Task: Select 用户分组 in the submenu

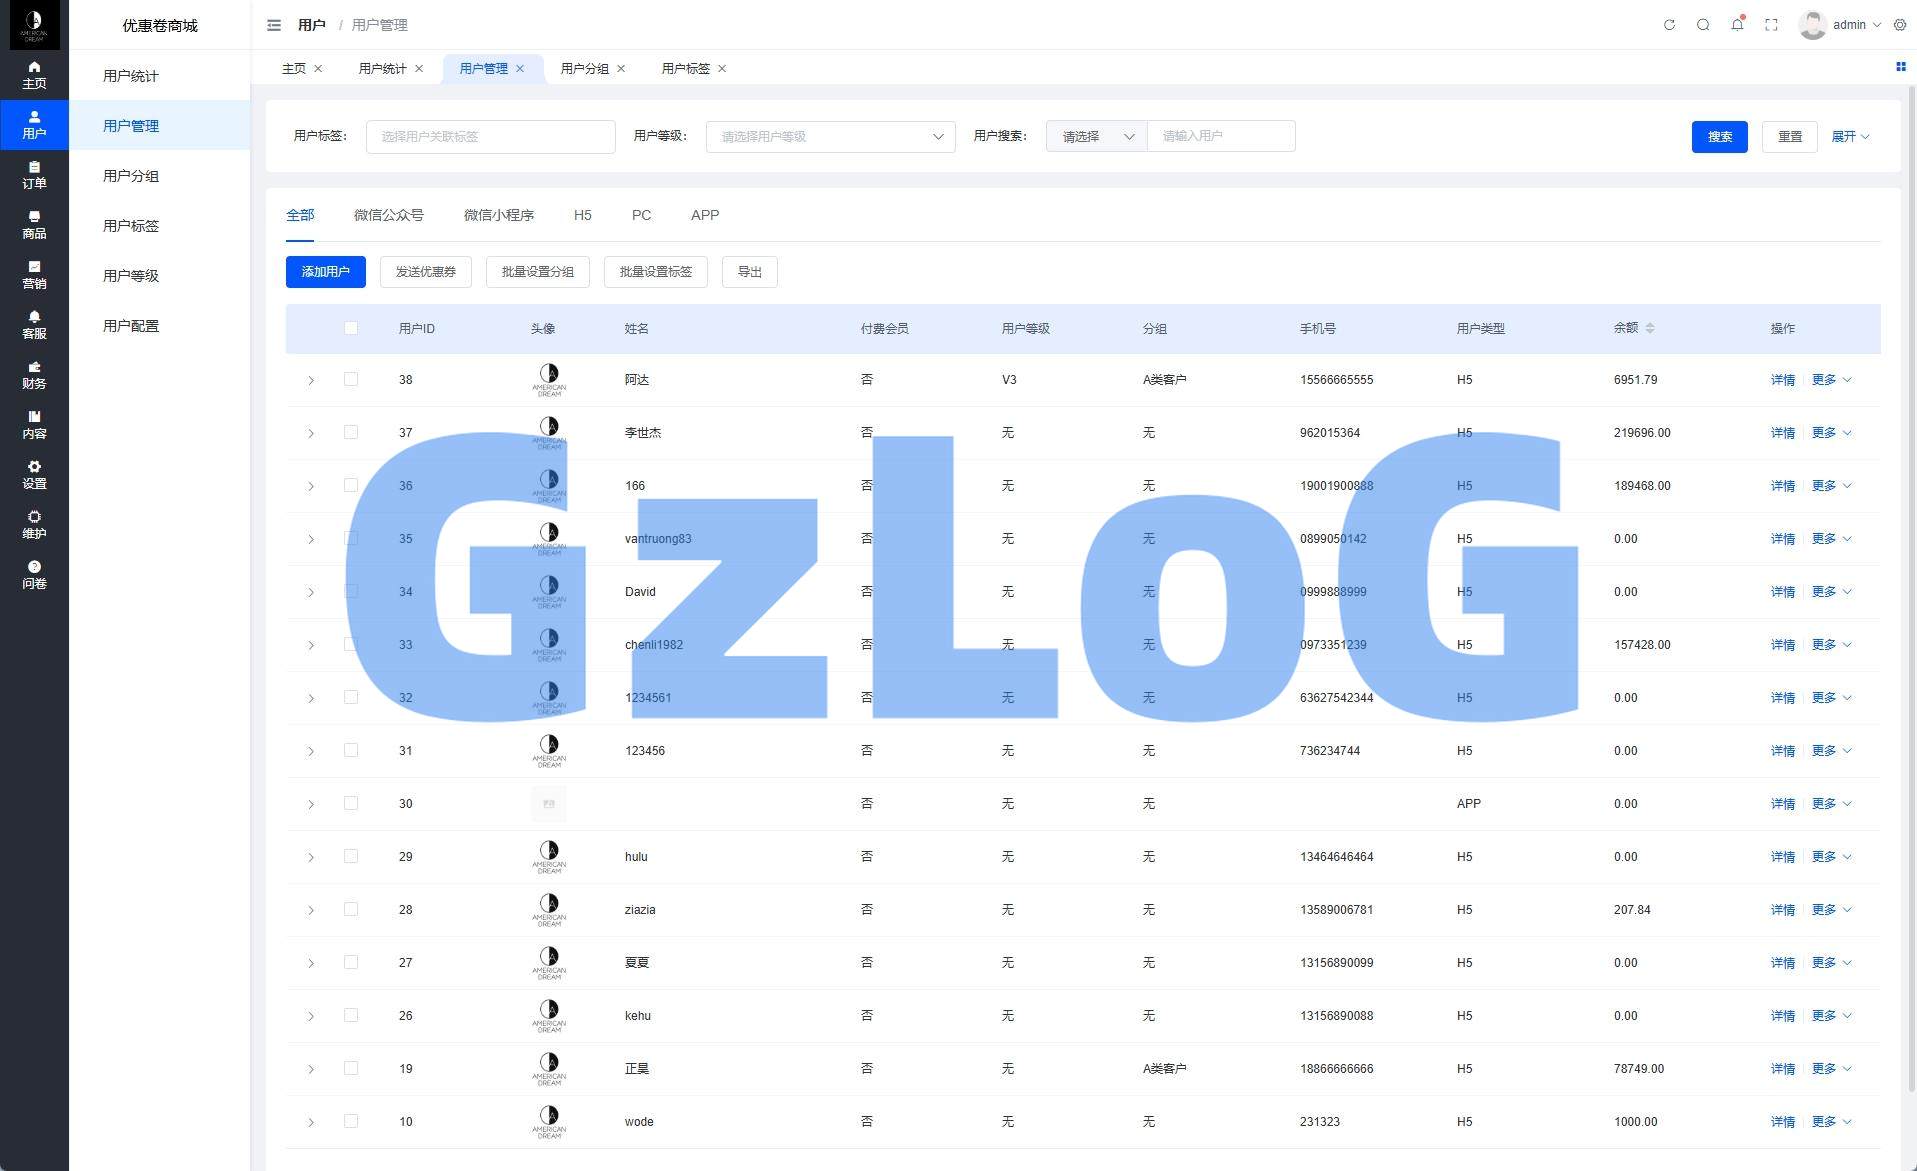Action: coord(131,176)
